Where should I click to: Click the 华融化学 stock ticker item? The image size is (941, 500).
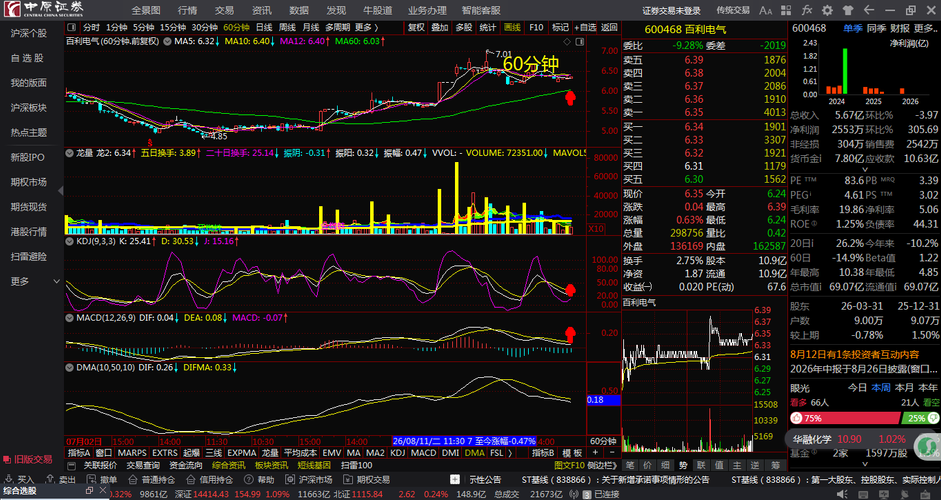point(849,439)
